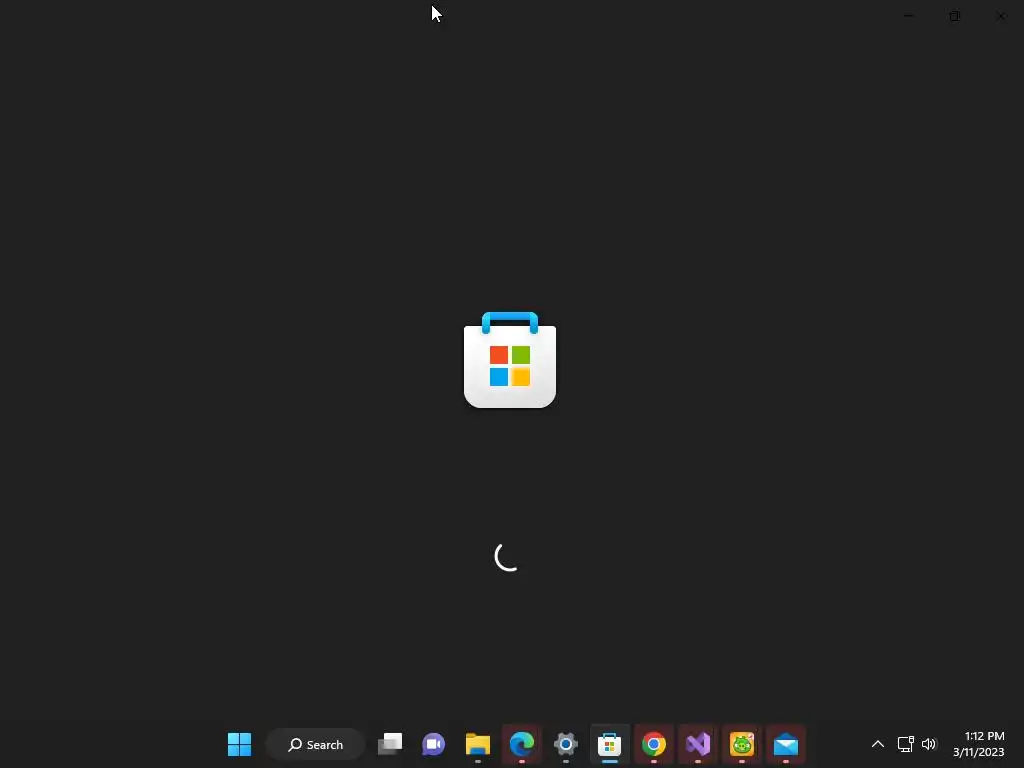1024x768 pixels.
Task: Open the Mail app from the taskbar
Action: tap(786, 744)
